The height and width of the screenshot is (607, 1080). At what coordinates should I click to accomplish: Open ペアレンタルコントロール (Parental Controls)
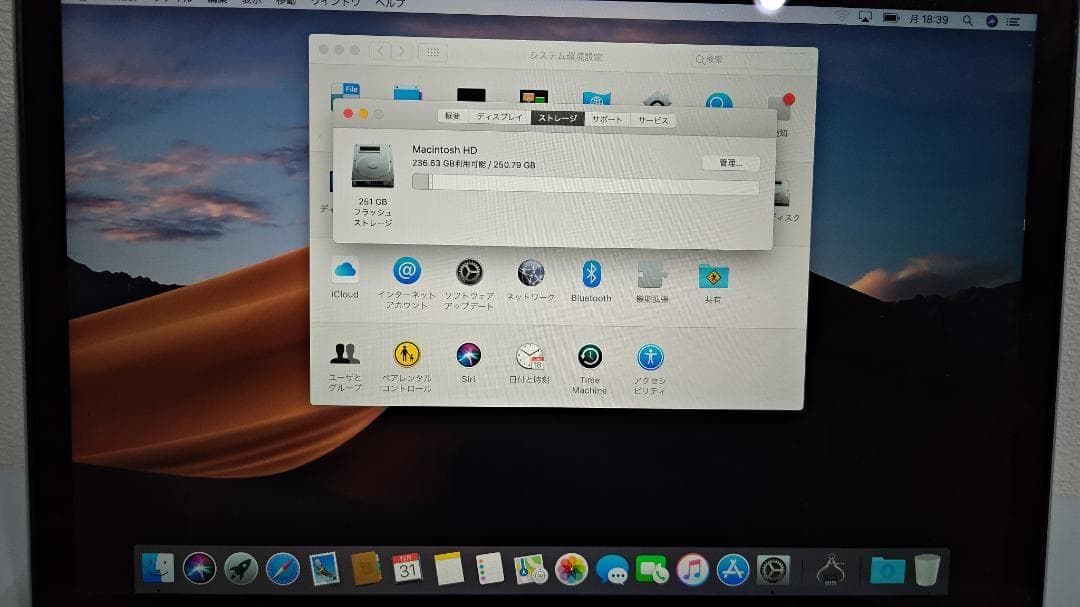pos(407,355)
